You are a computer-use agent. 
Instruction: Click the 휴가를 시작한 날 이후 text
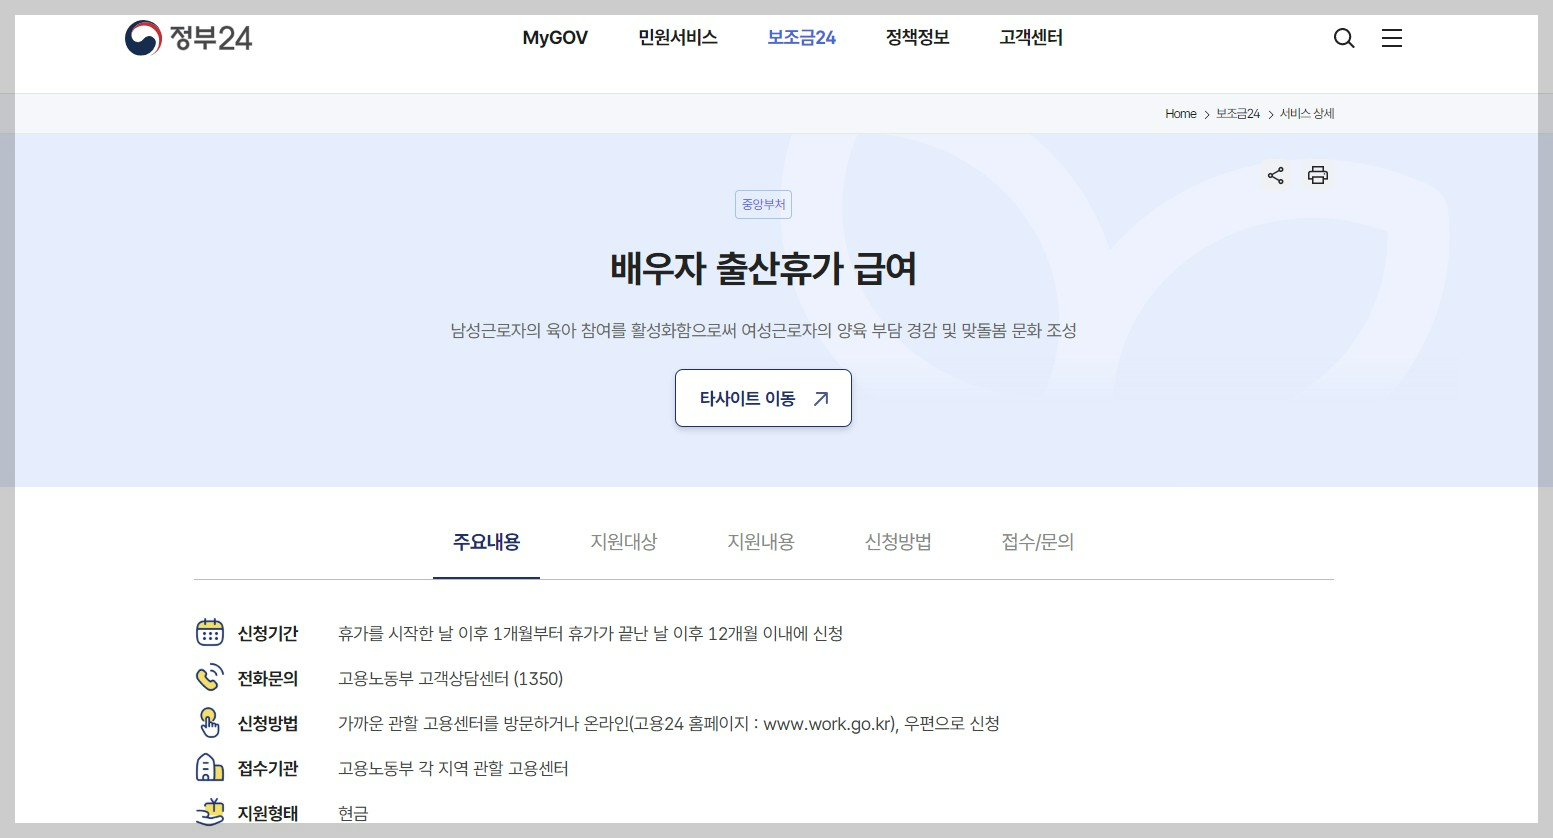tap(590, 633)
